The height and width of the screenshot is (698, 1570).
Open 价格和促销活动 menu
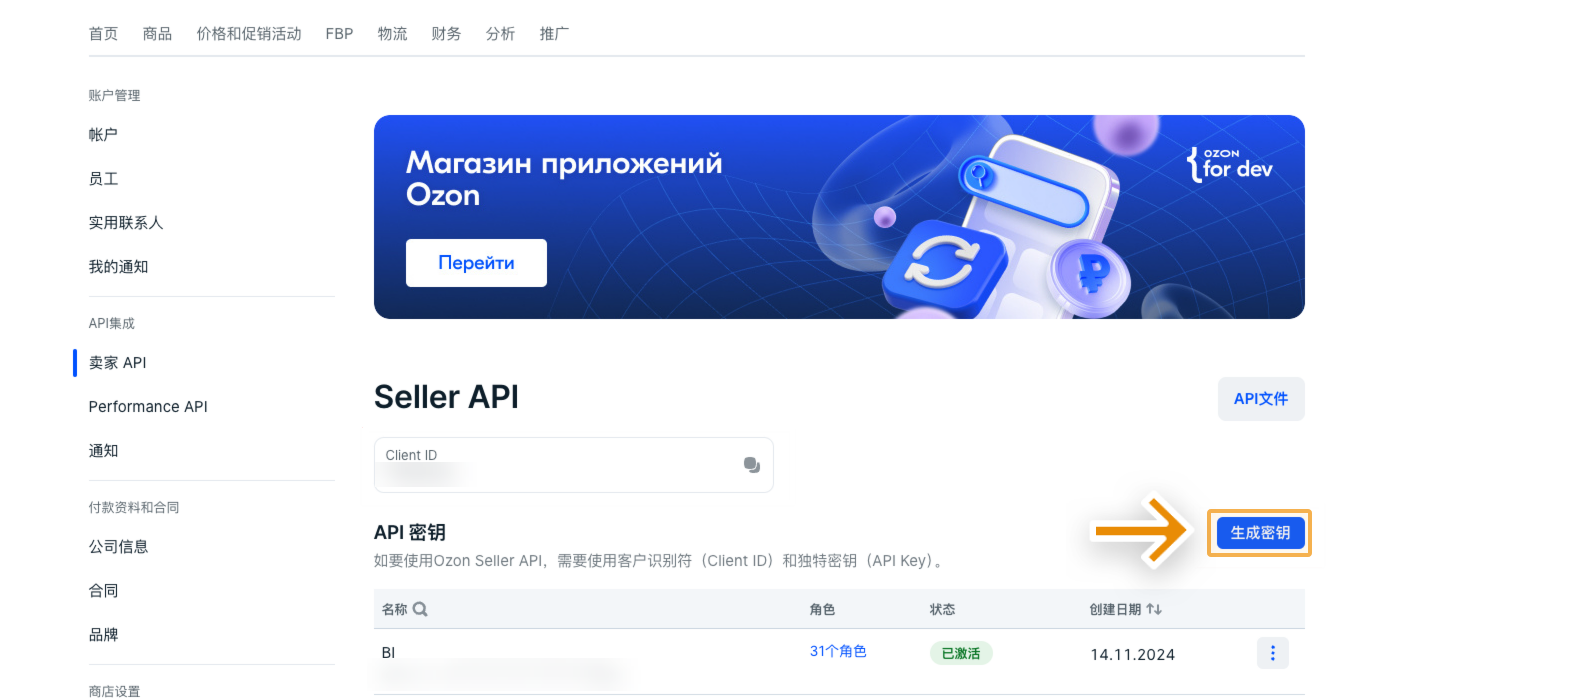pyautogui.click(x=249, y=34)
